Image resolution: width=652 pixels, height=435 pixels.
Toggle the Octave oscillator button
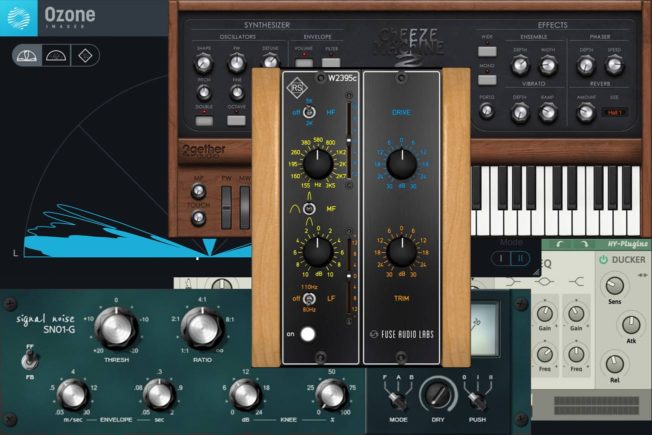(236, 121)
